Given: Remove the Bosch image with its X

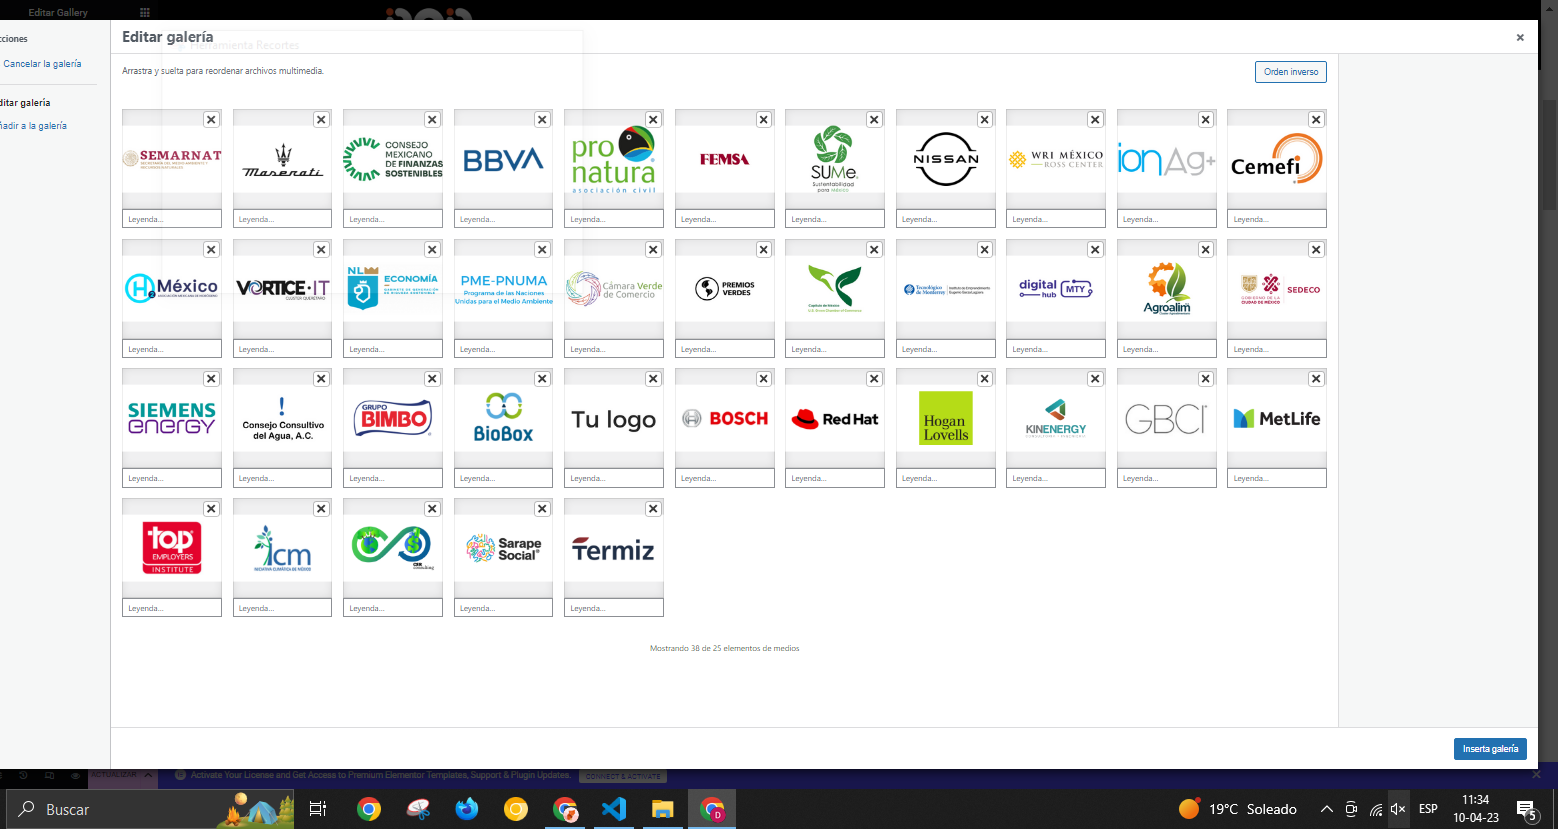Looking at the screenshot, I should tap(763, 379).
